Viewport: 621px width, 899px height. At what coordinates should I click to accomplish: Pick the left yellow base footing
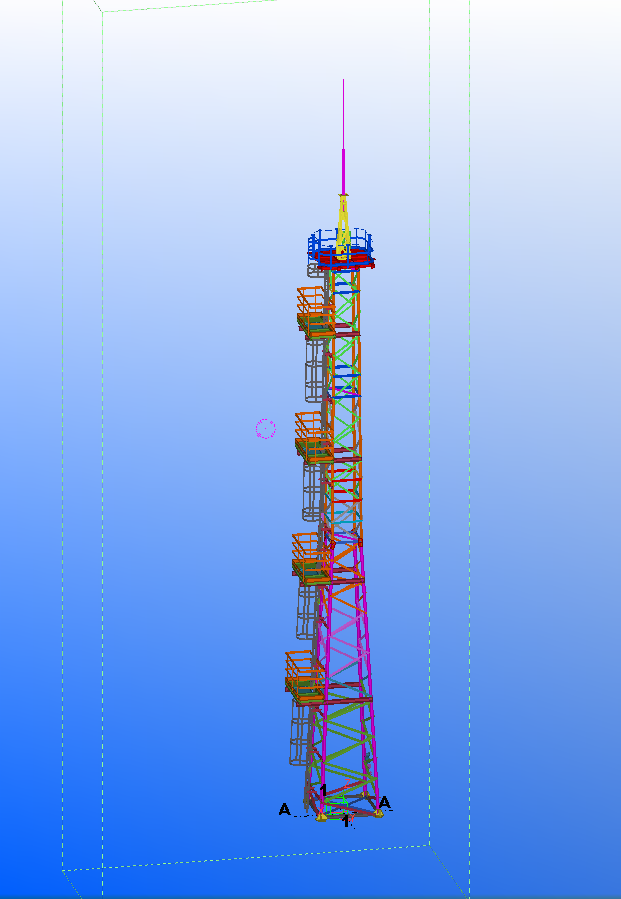321,817
